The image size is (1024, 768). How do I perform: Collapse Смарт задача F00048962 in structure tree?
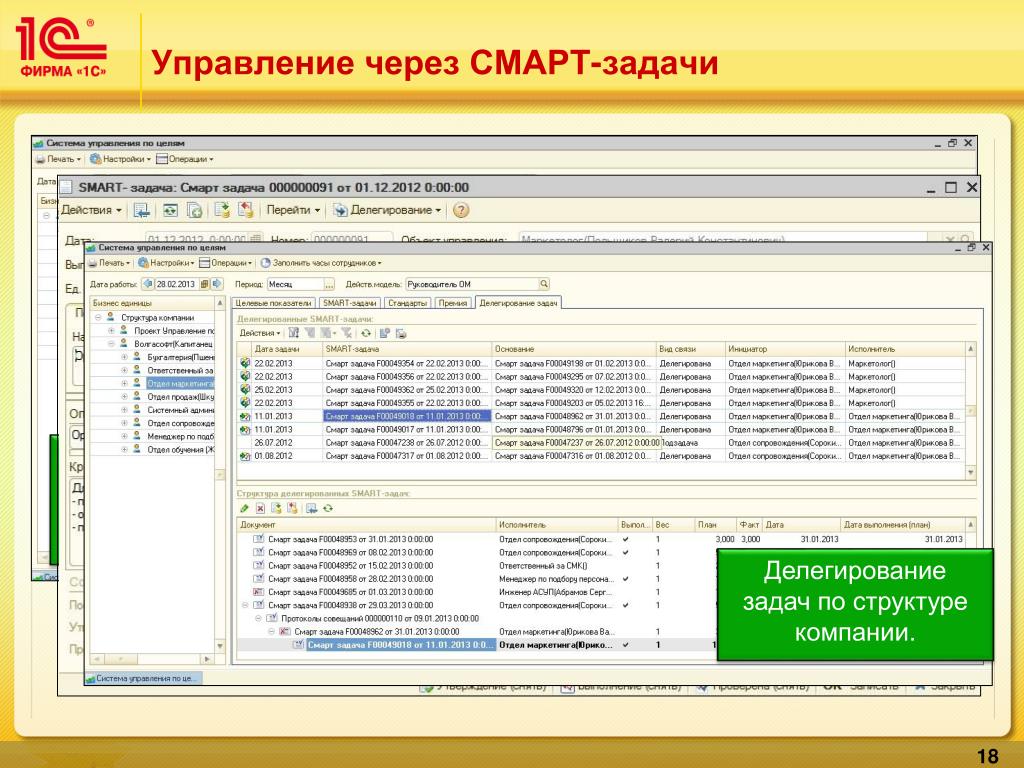tap(271, 632)
